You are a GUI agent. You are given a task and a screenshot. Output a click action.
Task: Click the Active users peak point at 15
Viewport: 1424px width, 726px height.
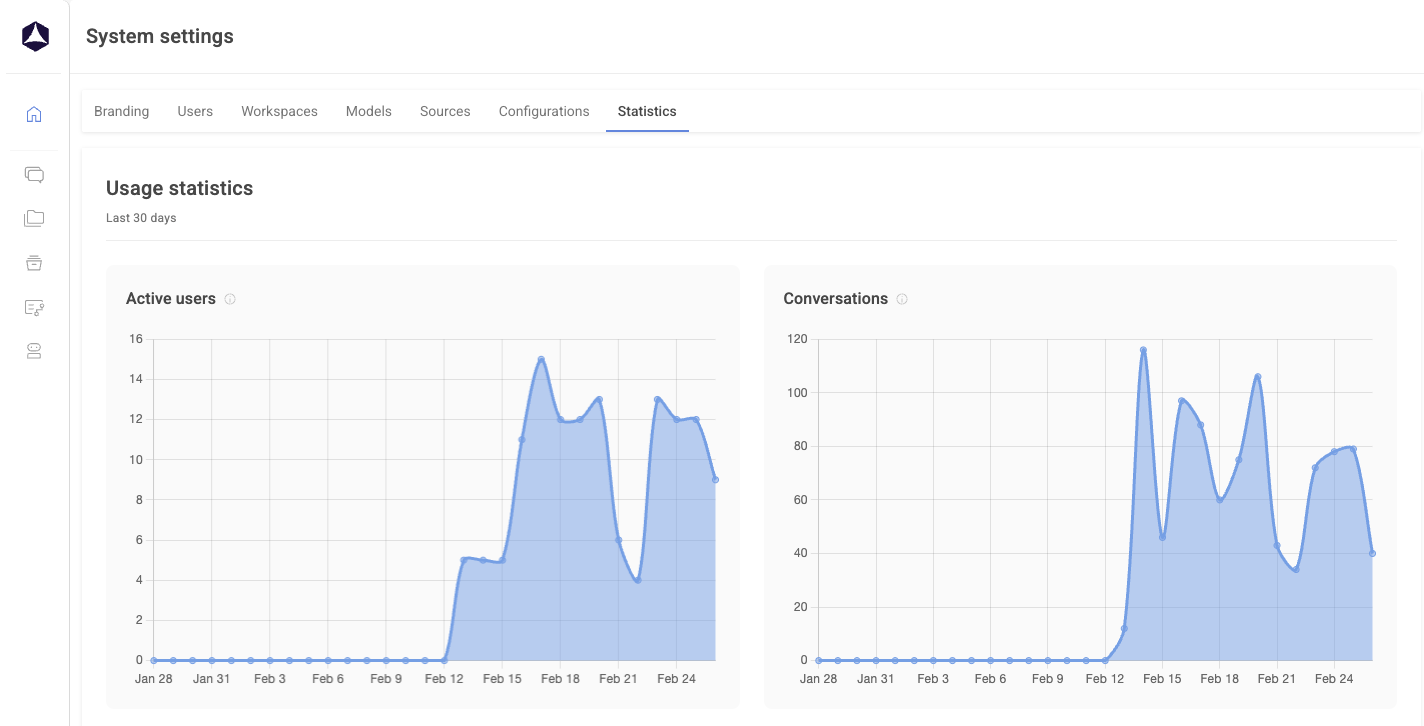(x=541, y=359)
